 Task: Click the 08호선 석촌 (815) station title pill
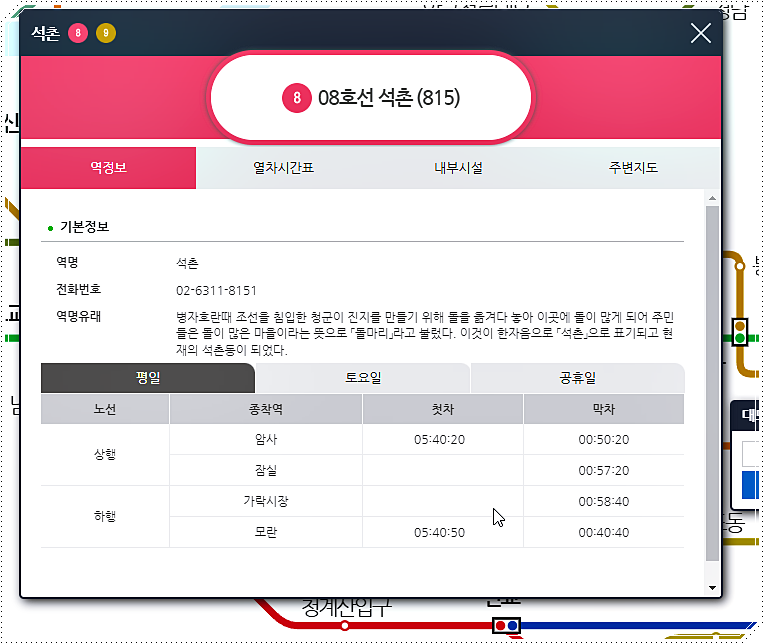click(x=371, y=97)
